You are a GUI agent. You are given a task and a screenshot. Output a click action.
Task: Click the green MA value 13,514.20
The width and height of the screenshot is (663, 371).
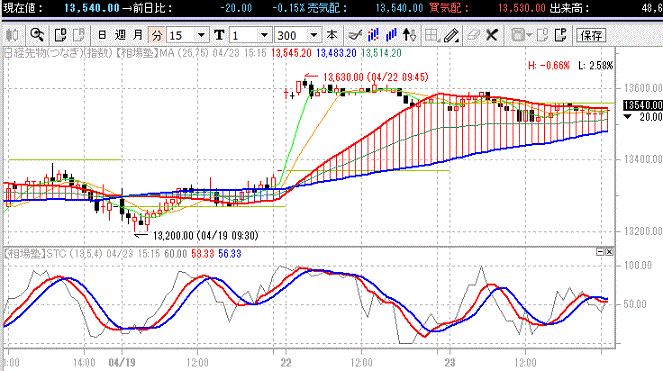point(381,53)
